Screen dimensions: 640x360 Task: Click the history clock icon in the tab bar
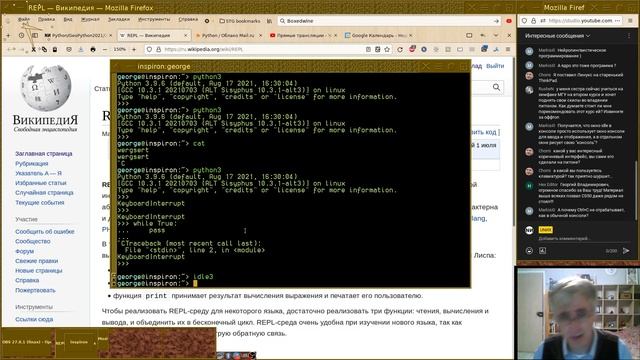tap(21, 36)
